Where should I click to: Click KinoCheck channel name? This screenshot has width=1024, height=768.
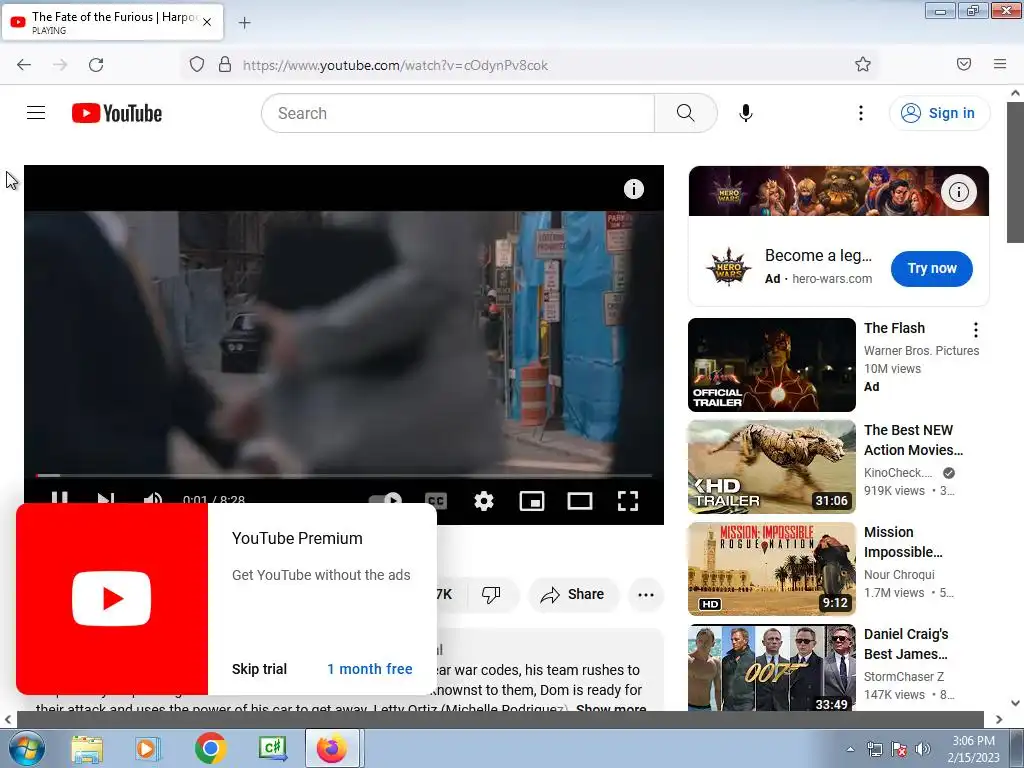[898, 472]
